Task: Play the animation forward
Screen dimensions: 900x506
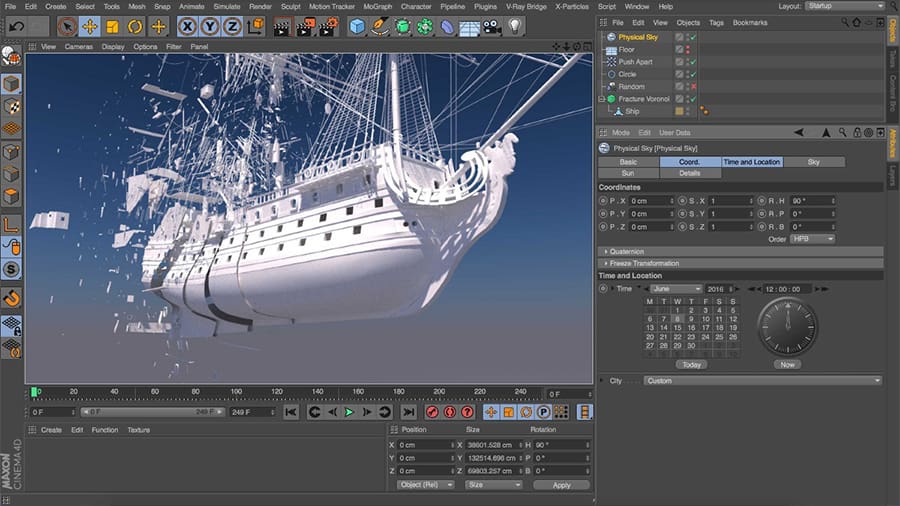Action: [349, 412]
